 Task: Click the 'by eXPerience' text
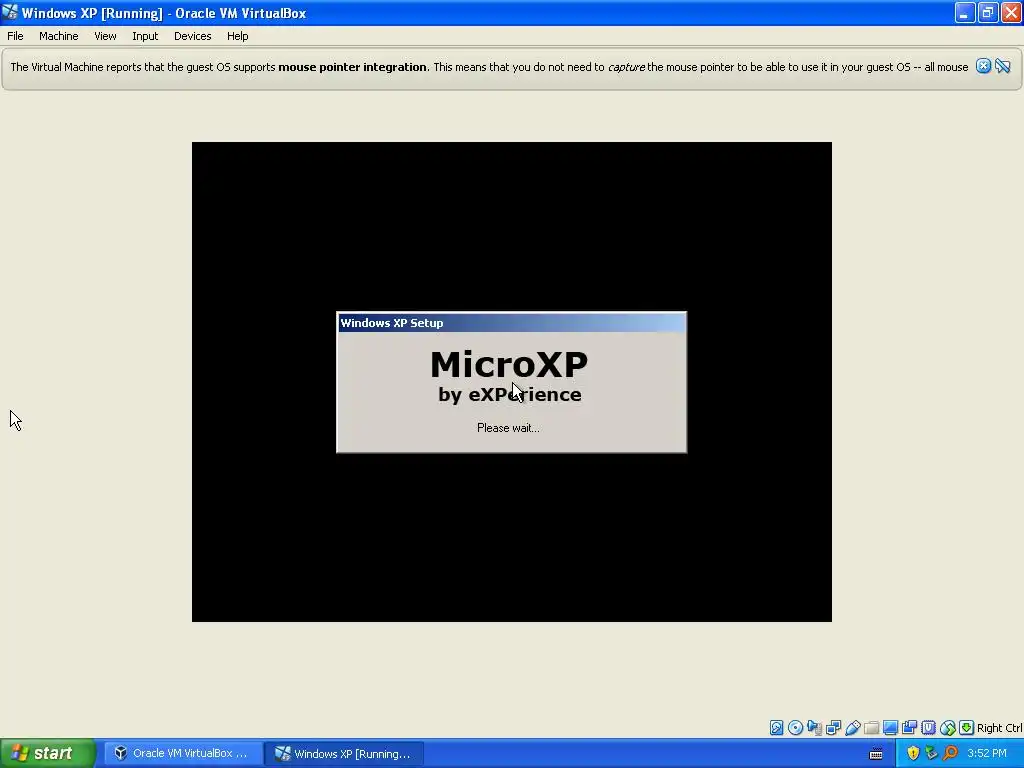(509, 394)
